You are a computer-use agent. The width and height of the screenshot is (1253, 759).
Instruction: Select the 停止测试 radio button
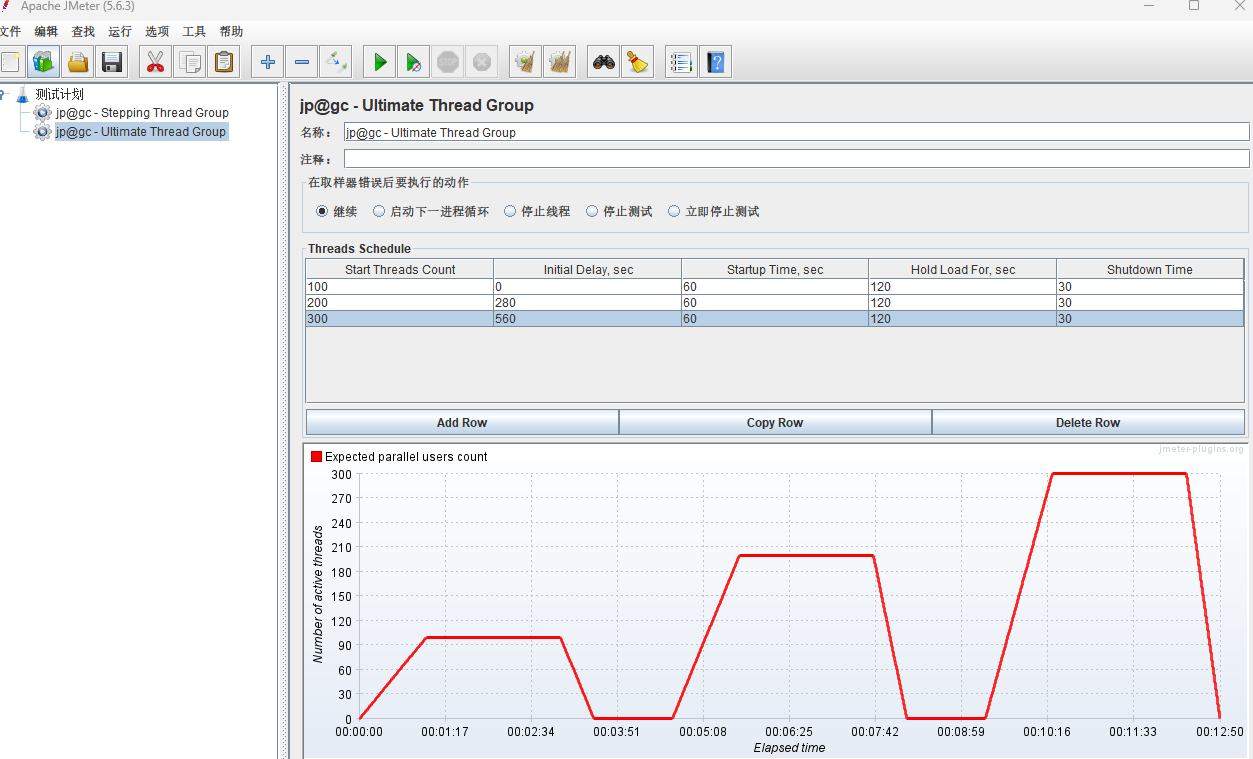[592, 211]
